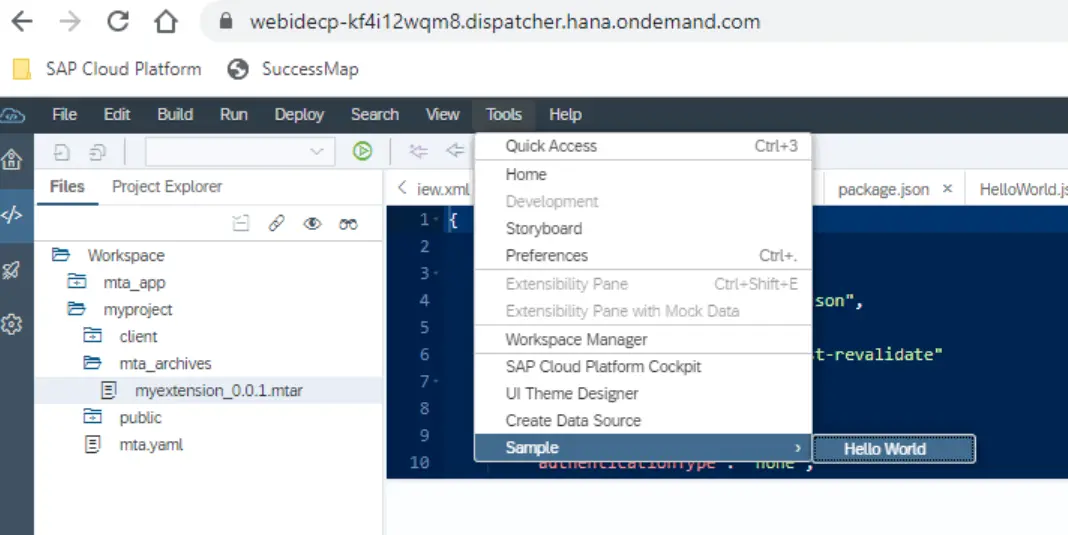Click the Home icon in left sidebar
The image size is (1068, 535).
tap(12, 160)
